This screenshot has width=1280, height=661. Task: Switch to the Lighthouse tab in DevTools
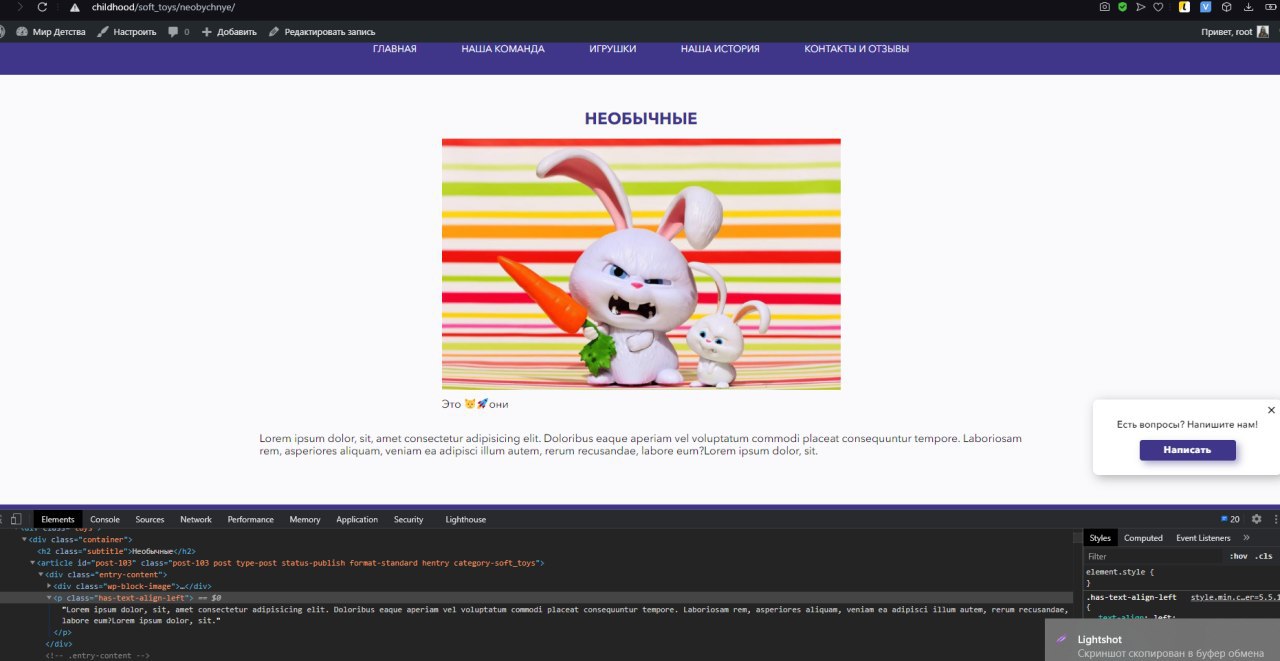[x=465, y=519]
